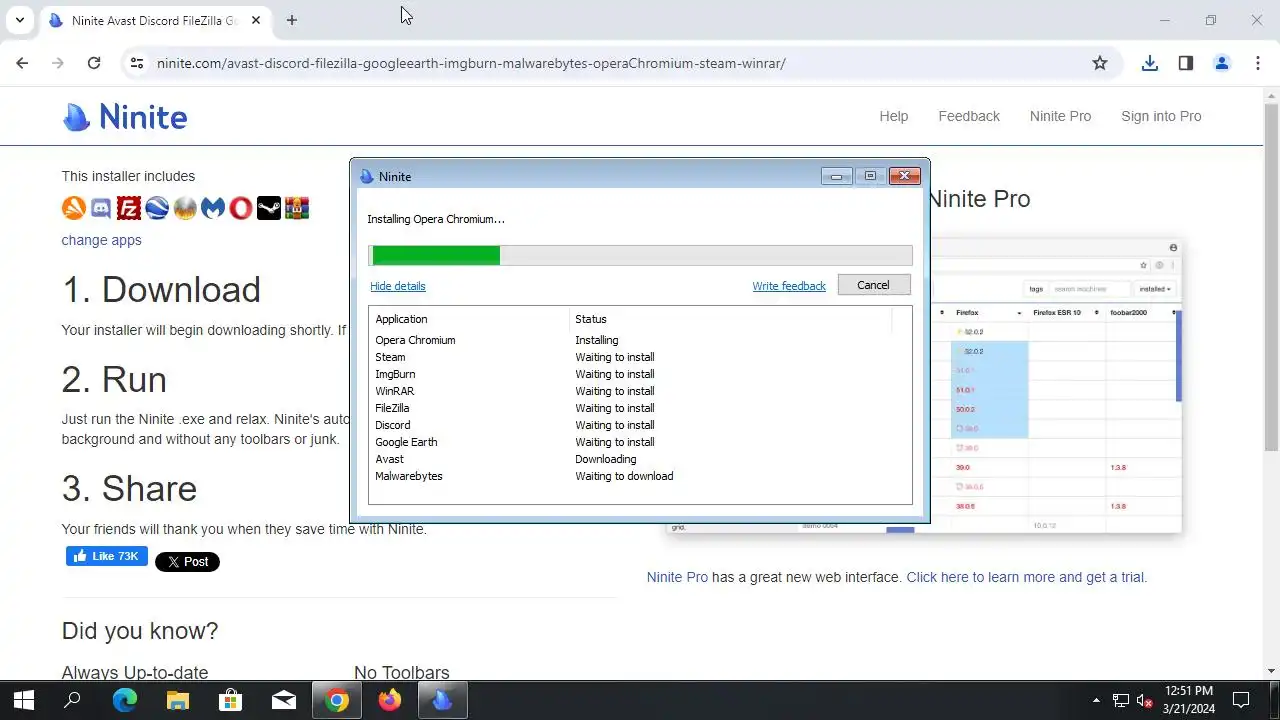Click the Malwarebytes icon on the page

pos(213,208)
